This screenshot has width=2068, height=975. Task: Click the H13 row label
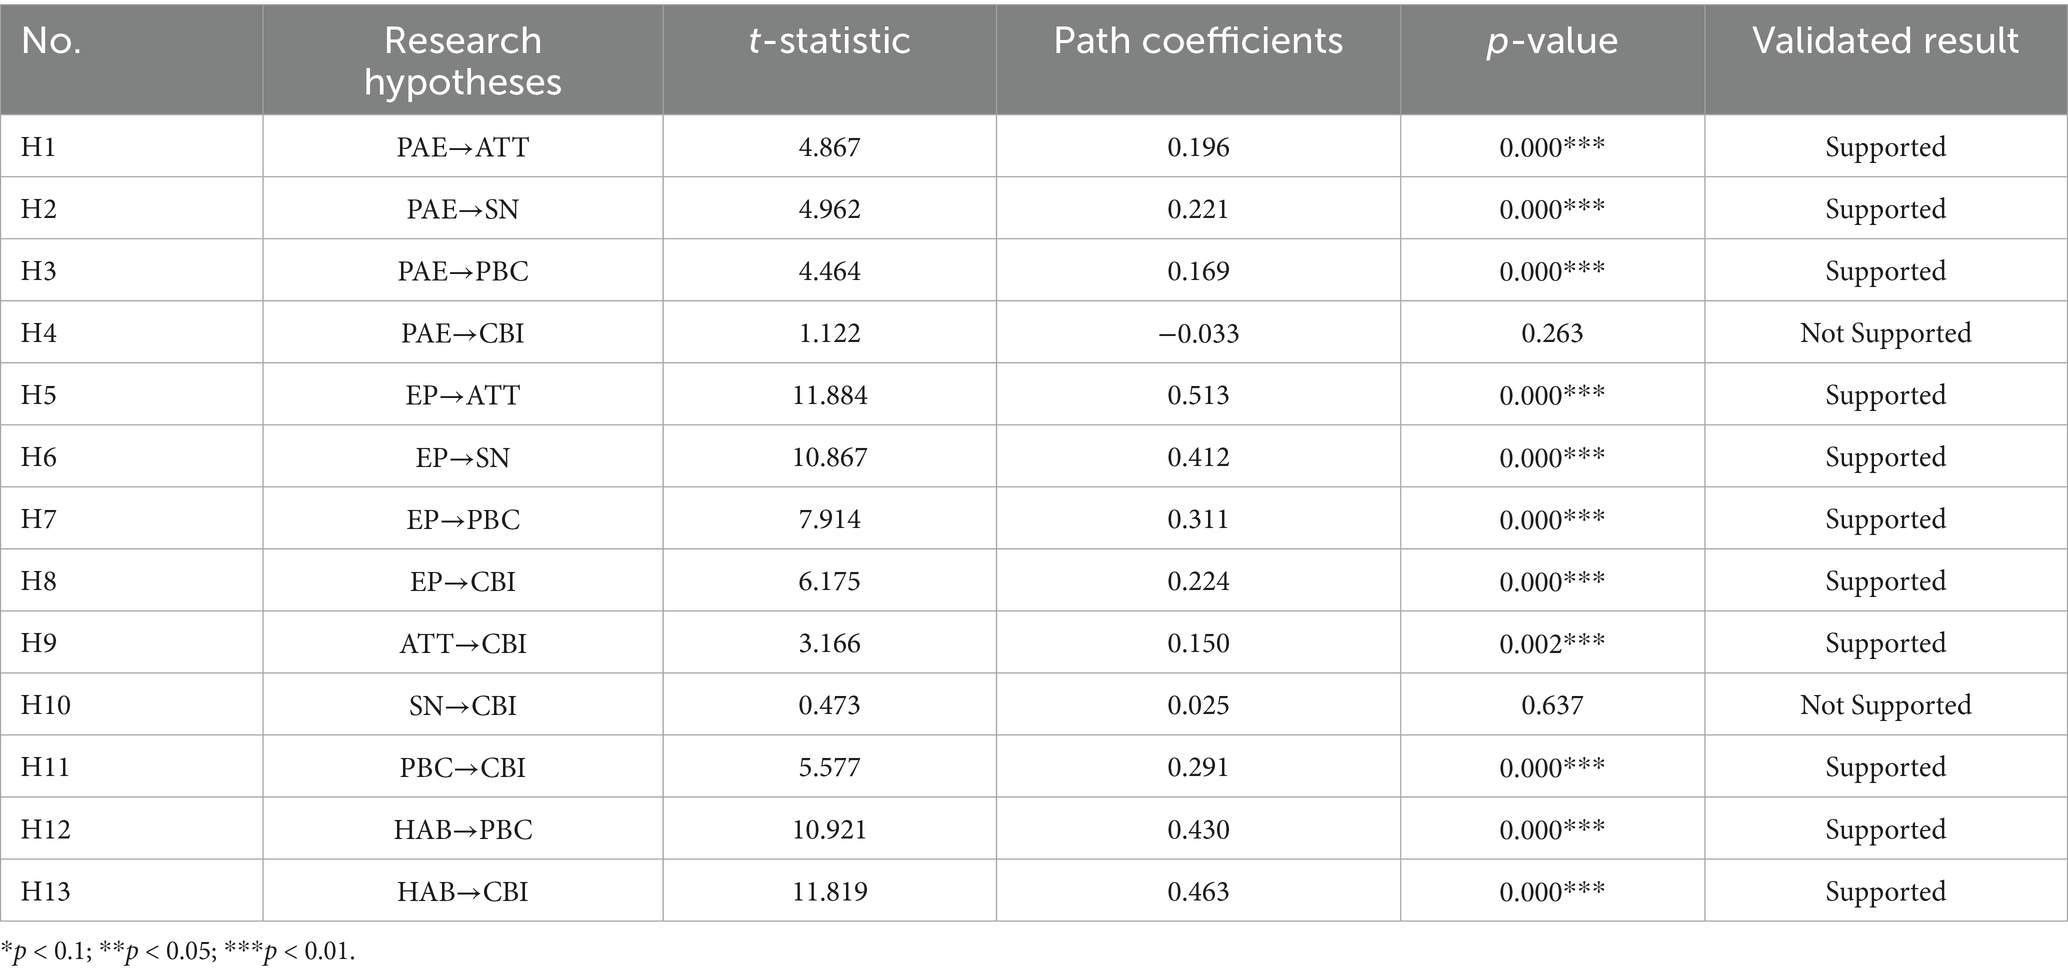click(46, 891)
